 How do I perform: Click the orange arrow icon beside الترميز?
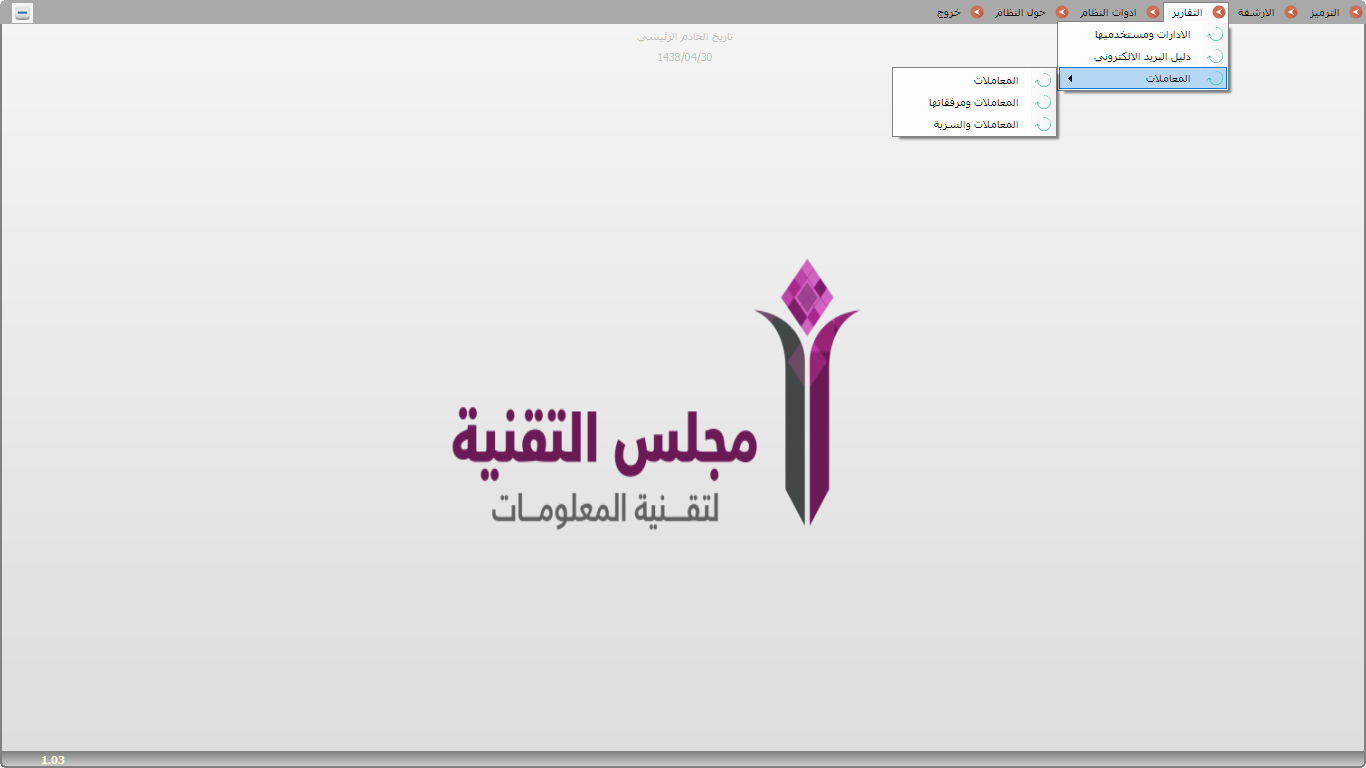click(1355, 12)
